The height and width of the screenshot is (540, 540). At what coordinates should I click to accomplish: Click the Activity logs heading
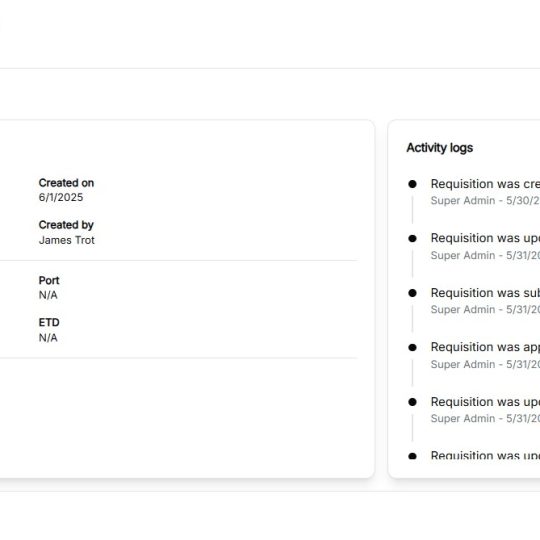click(439, 148)
